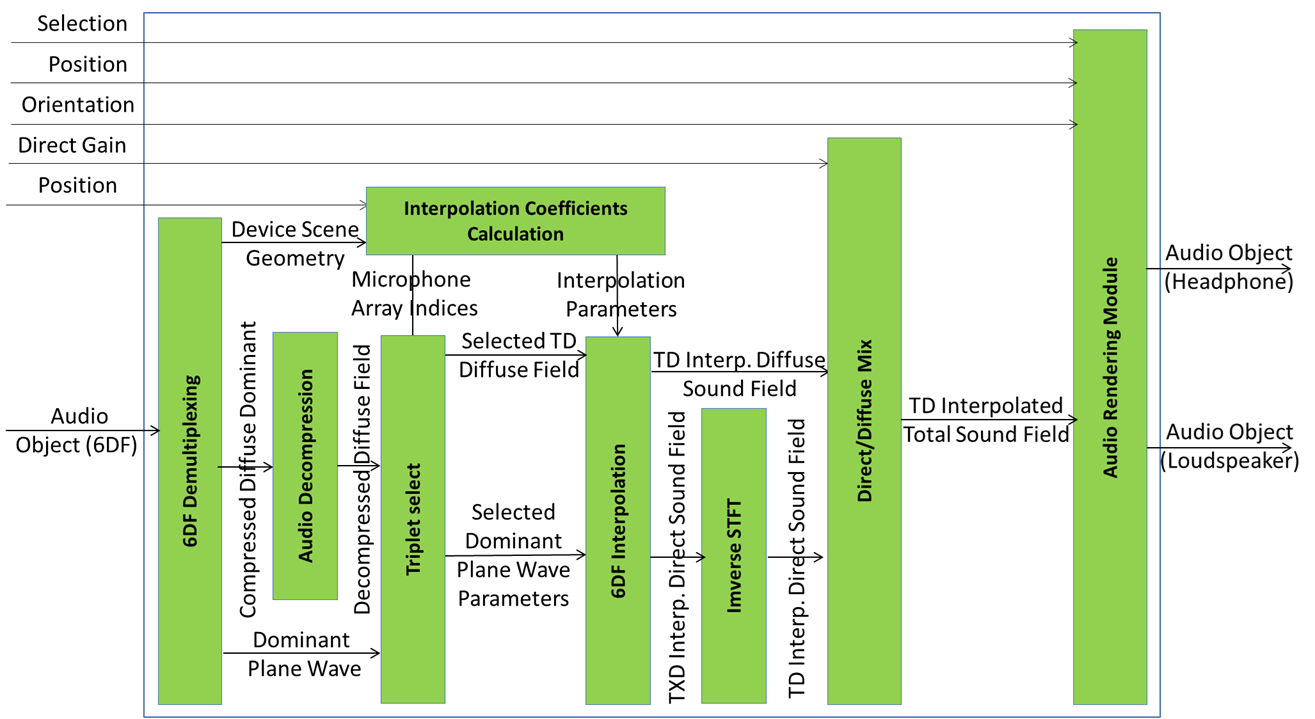
Task: Select the Audio Decompression block
Action: tap(305, 466)
